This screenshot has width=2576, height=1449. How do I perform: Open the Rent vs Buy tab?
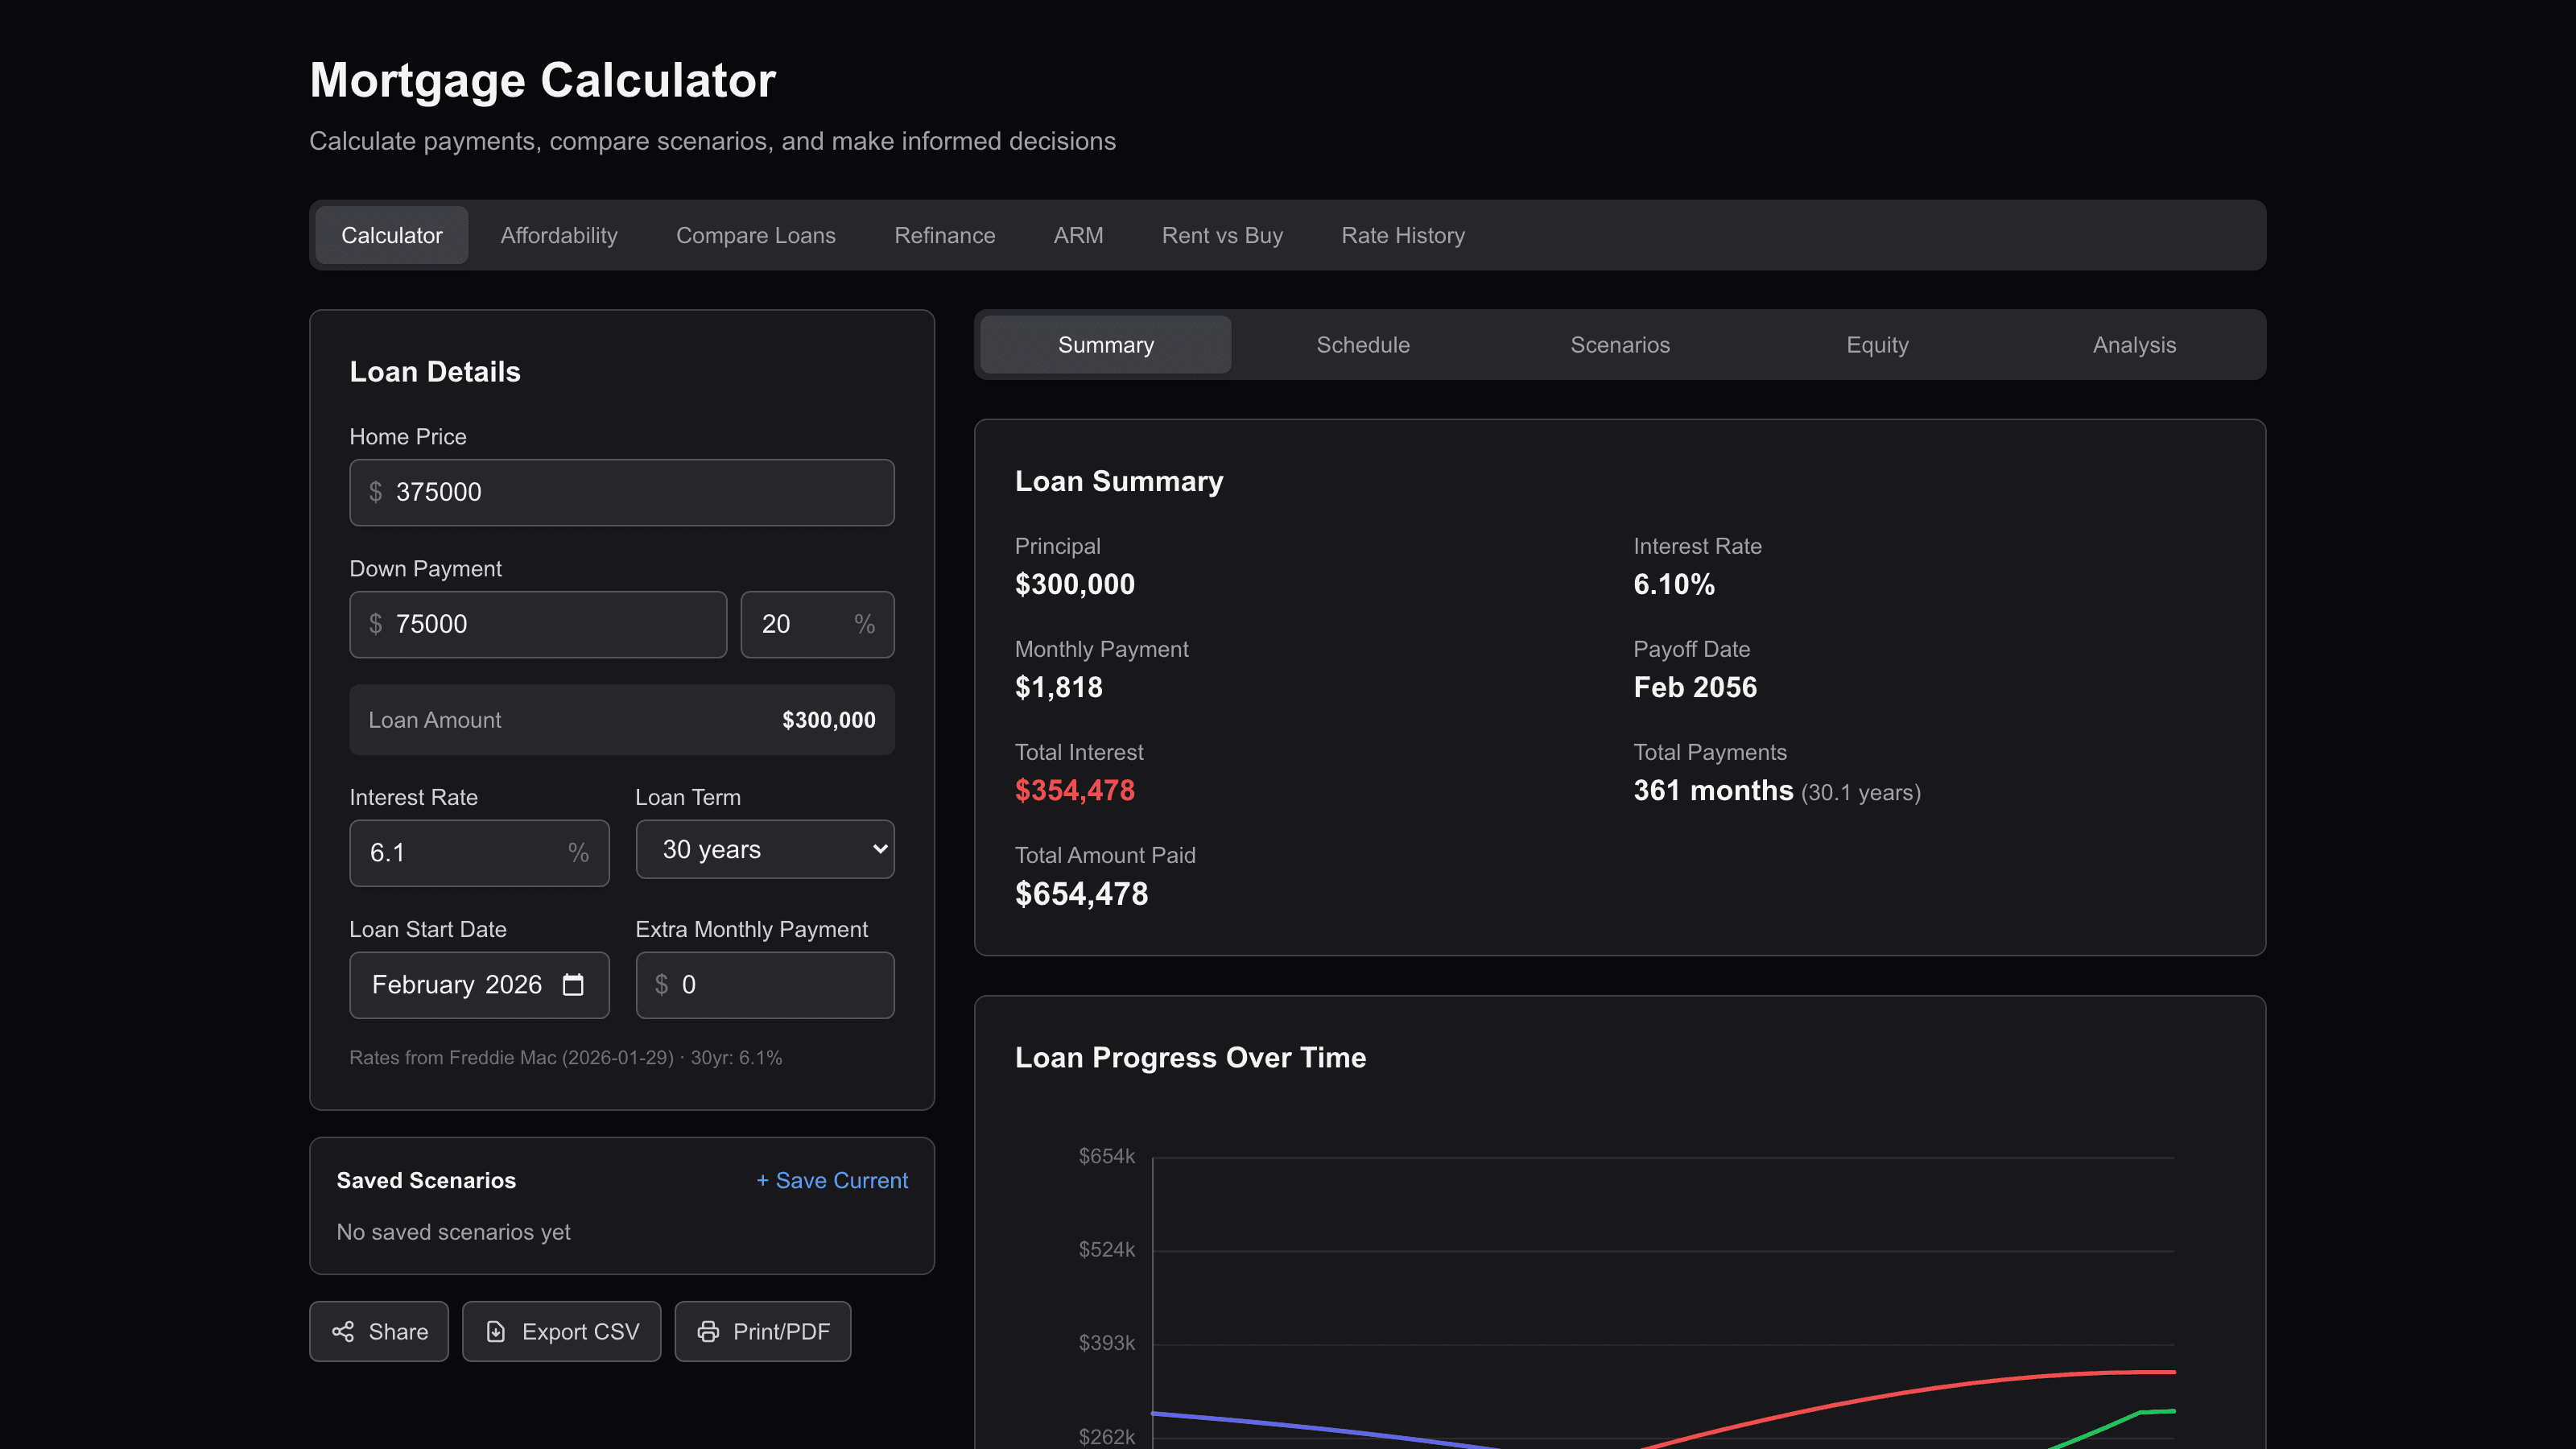click(x=1221, y=235)
